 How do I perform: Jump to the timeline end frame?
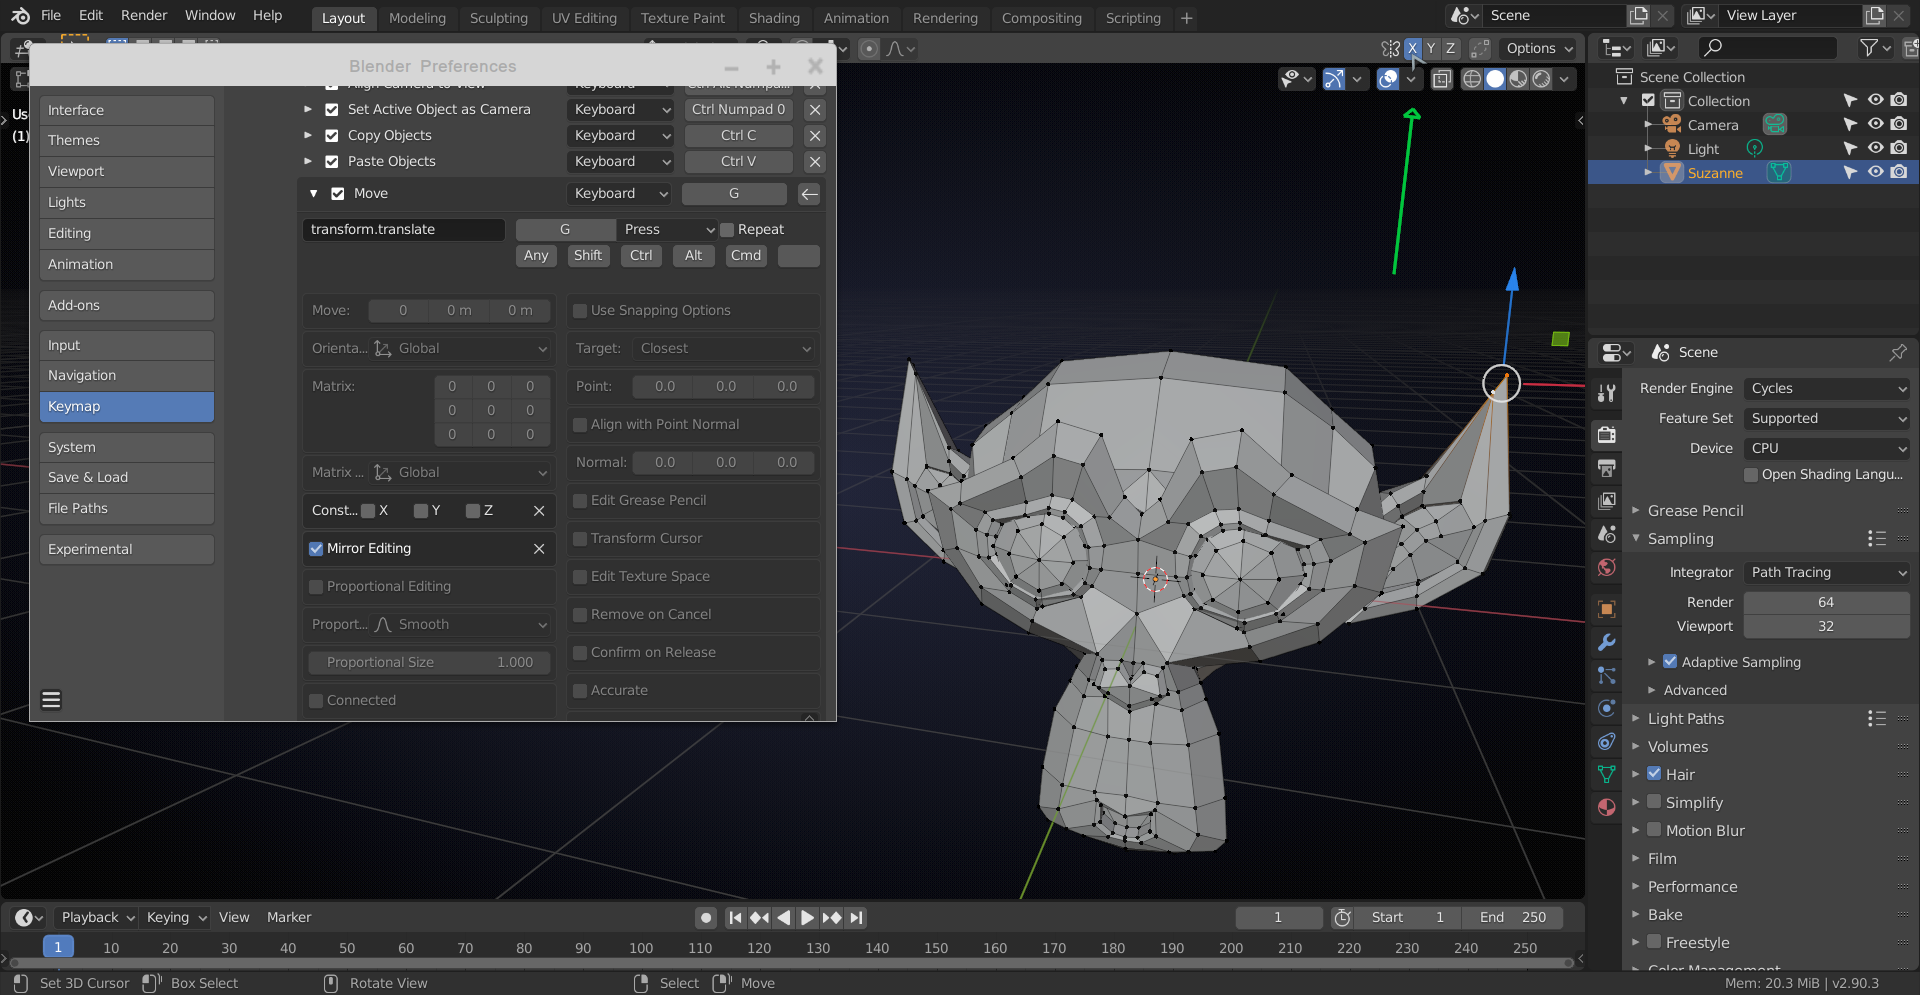click(856, 917)
